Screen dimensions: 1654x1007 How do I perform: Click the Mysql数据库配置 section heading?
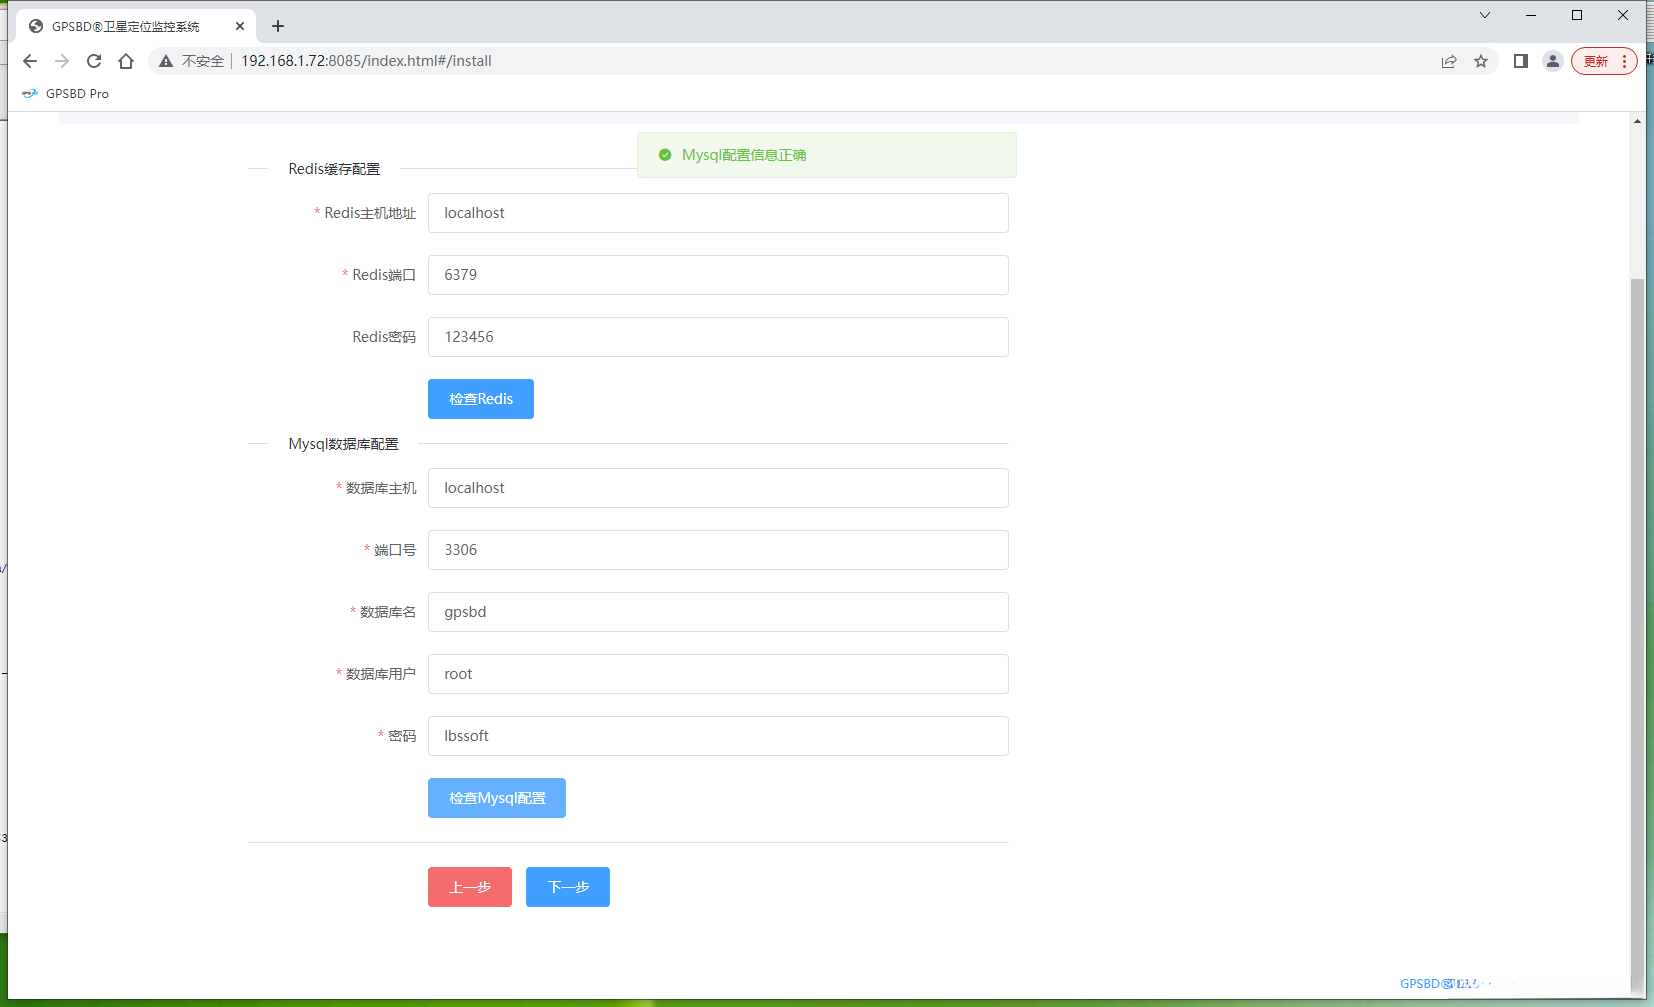click(x=343, y=444)
